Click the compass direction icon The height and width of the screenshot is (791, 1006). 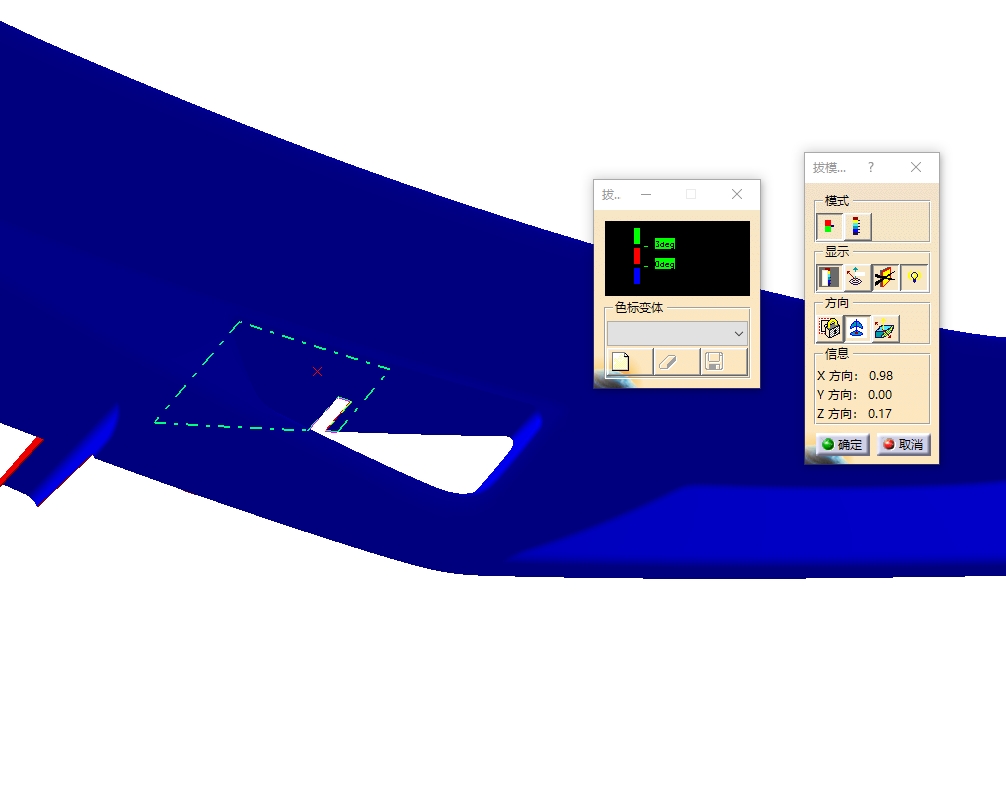(857, 328)
